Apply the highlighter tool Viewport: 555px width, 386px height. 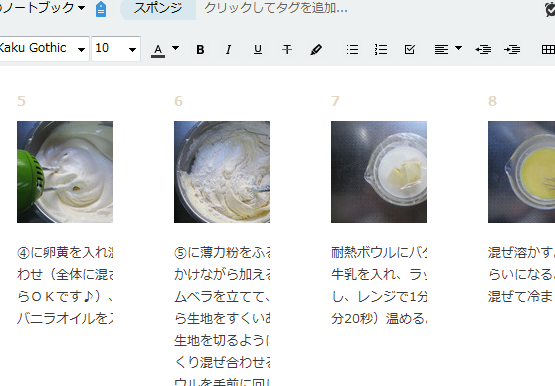[x=316, y=50]
